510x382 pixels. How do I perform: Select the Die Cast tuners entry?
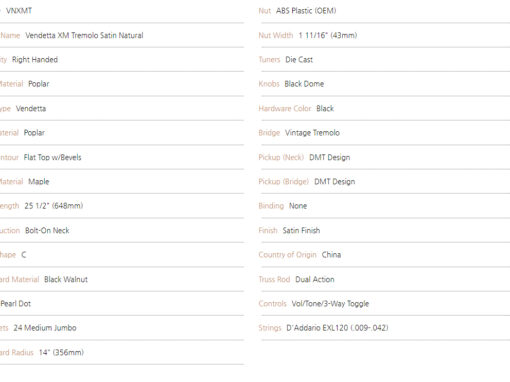pyautogui.click(x=299, y=60)
